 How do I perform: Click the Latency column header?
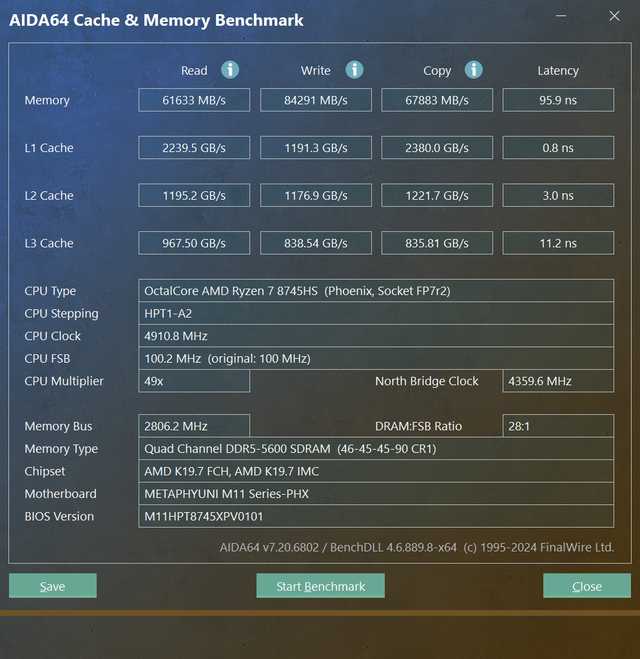(x=558, y=71)
